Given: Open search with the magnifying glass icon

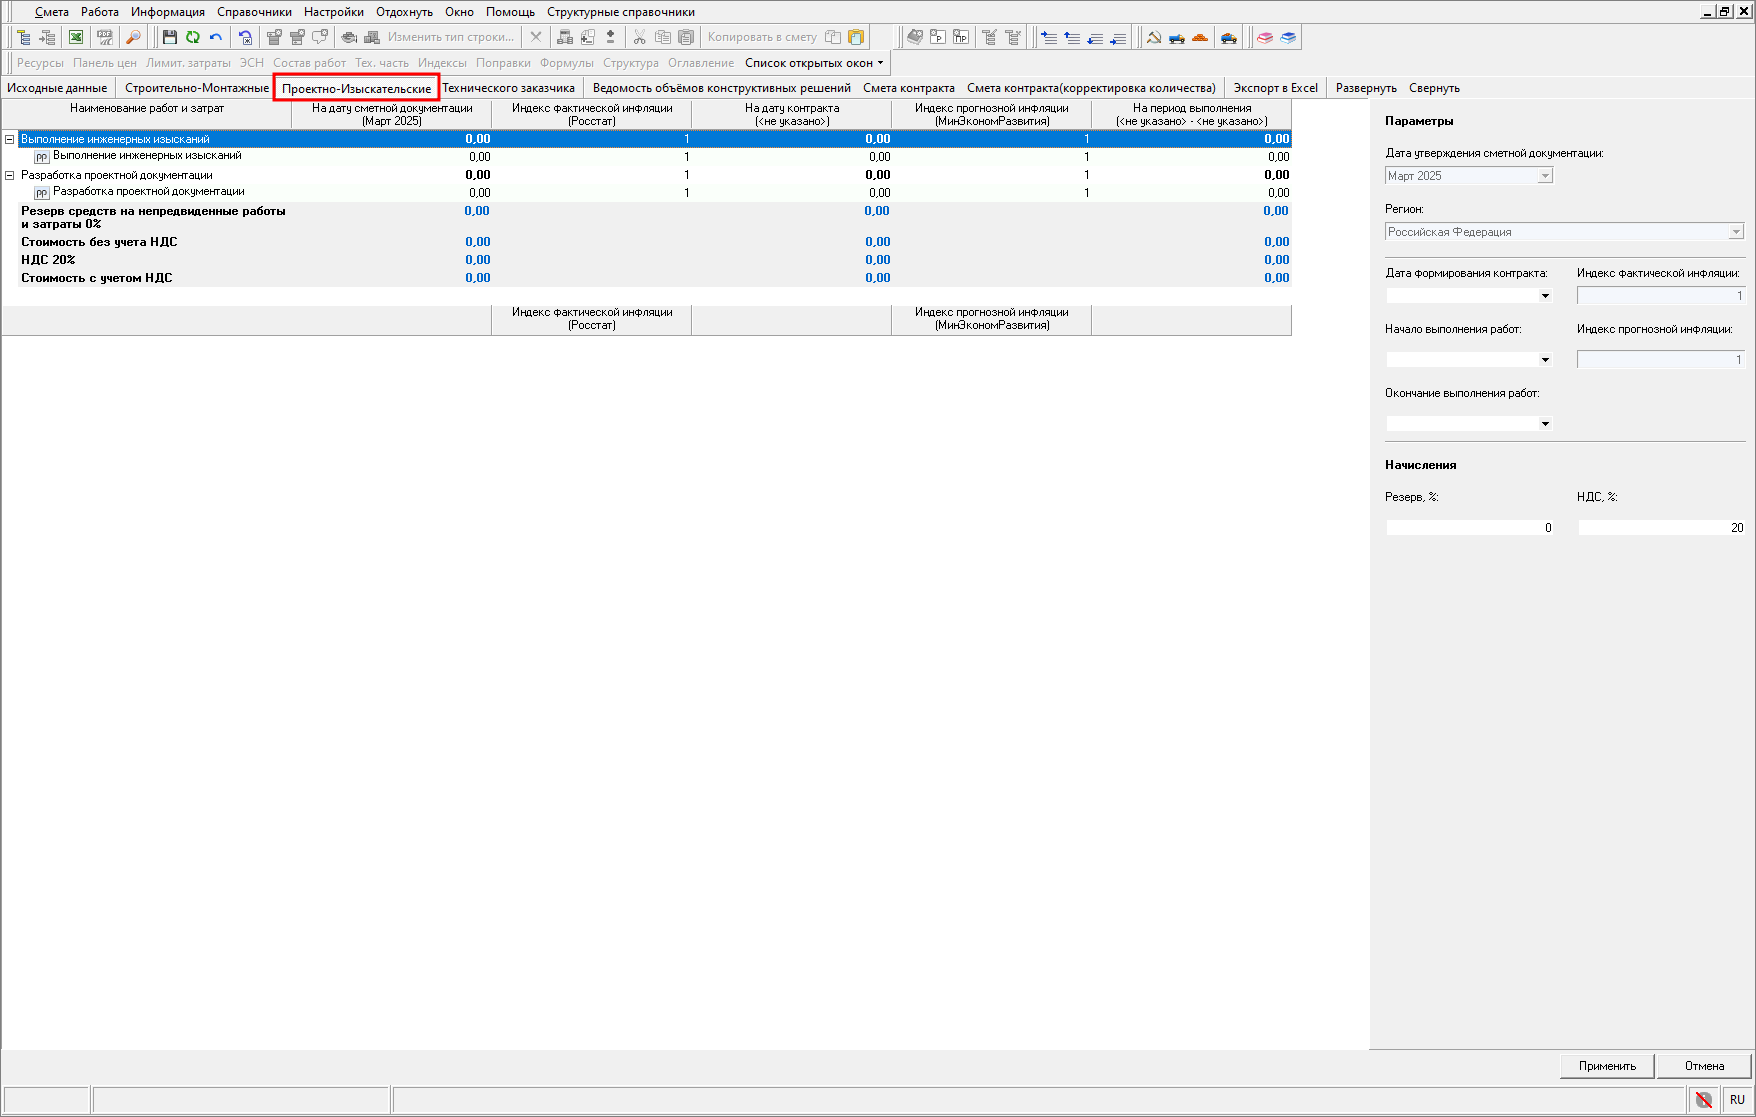Looking at the screenshot, I should pos(133,37).
